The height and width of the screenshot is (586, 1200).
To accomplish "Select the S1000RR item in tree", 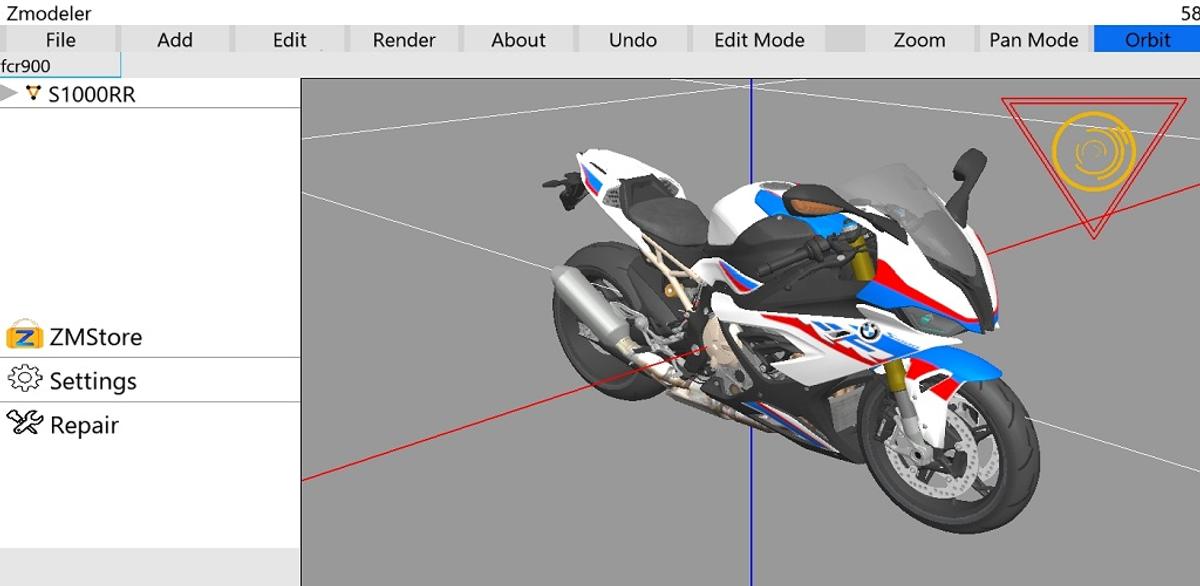I will click(92, 95).
